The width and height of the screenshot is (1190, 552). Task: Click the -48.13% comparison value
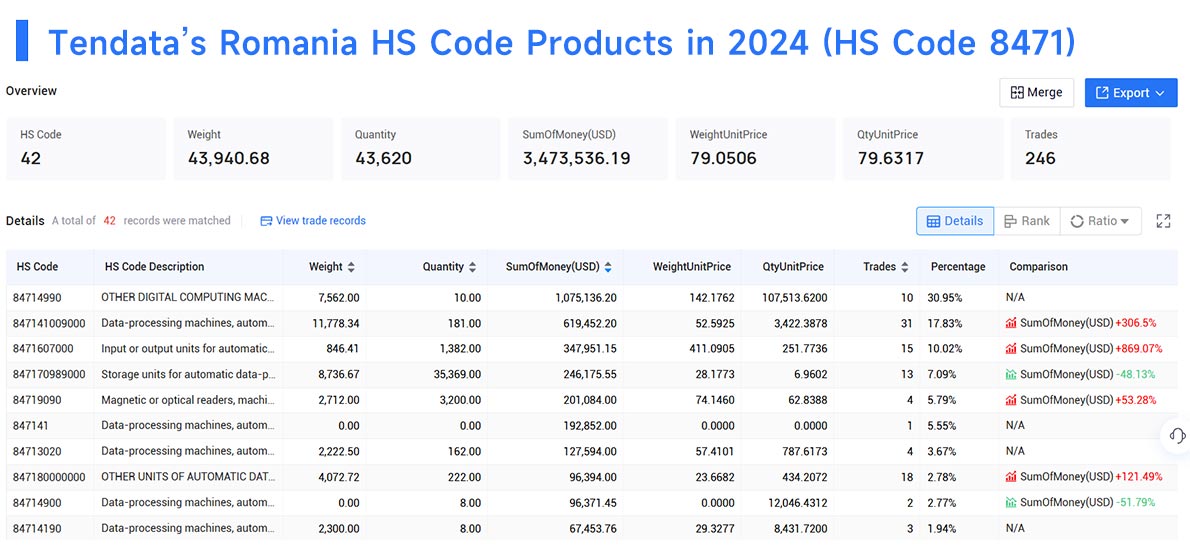tap(1135, 374)
